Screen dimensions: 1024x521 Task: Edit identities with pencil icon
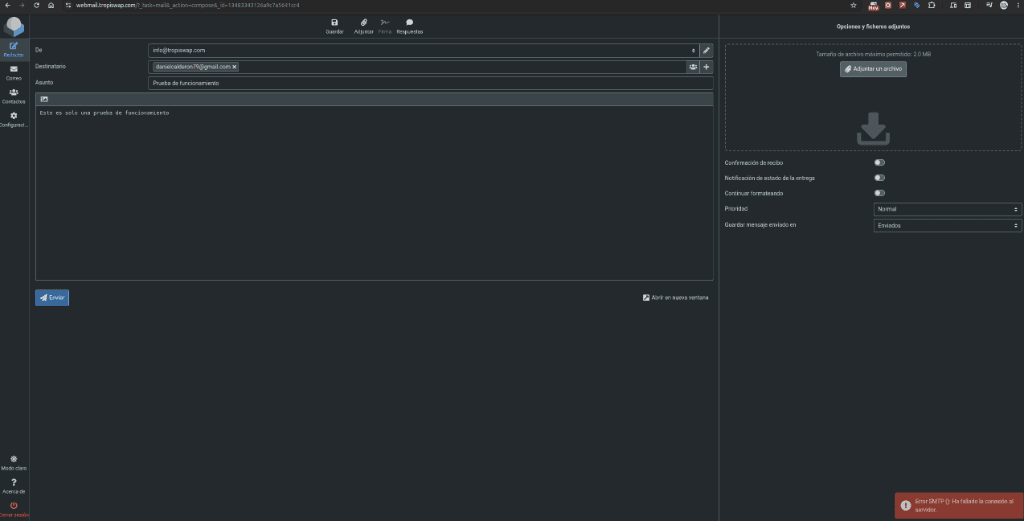point(706,50)
